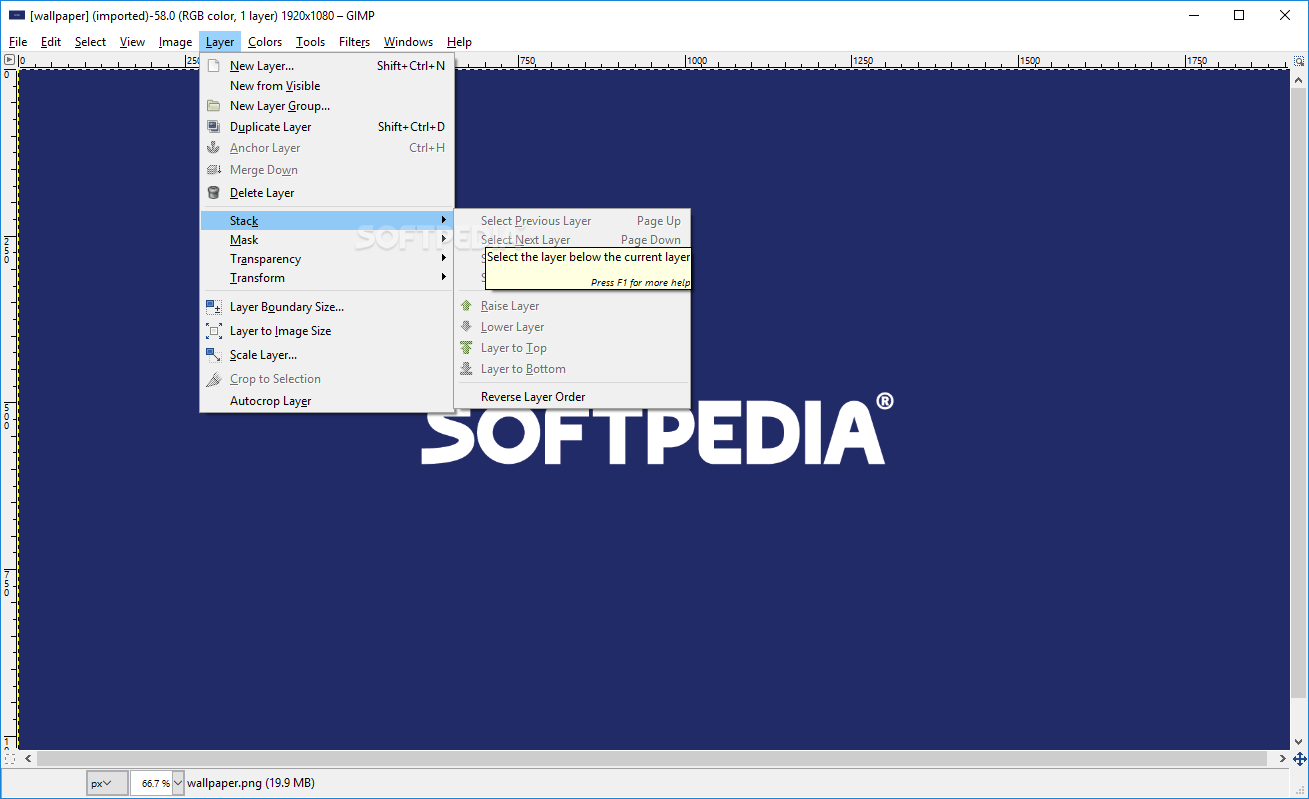This screenshot has height=799, width=1309.
Task: Click the vertical scrollbar track
Action: click(x=1300, y=410)
